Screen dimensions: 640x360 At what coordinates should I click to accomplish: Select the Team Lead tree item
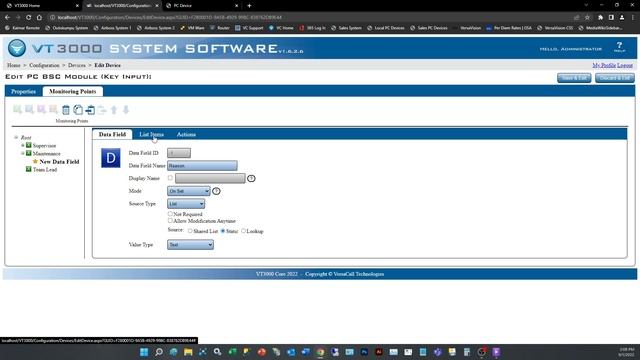coord(45,169)
